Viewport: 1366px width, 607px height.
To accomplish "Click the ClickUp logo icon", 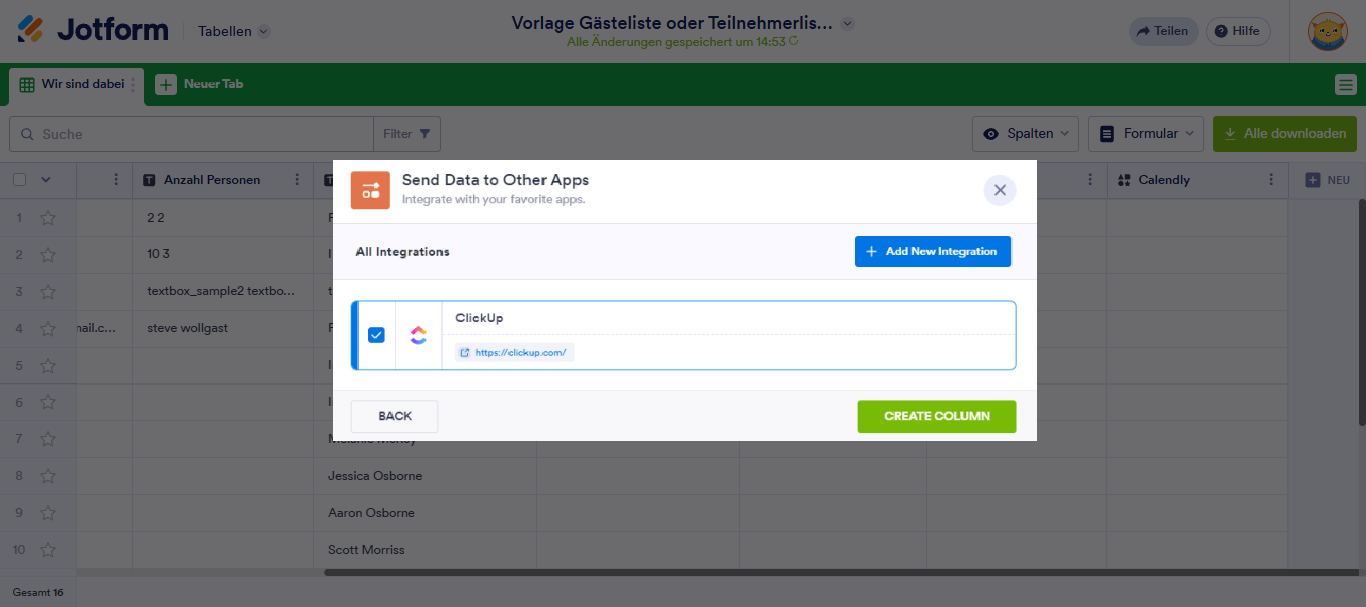I will (418, 335).
